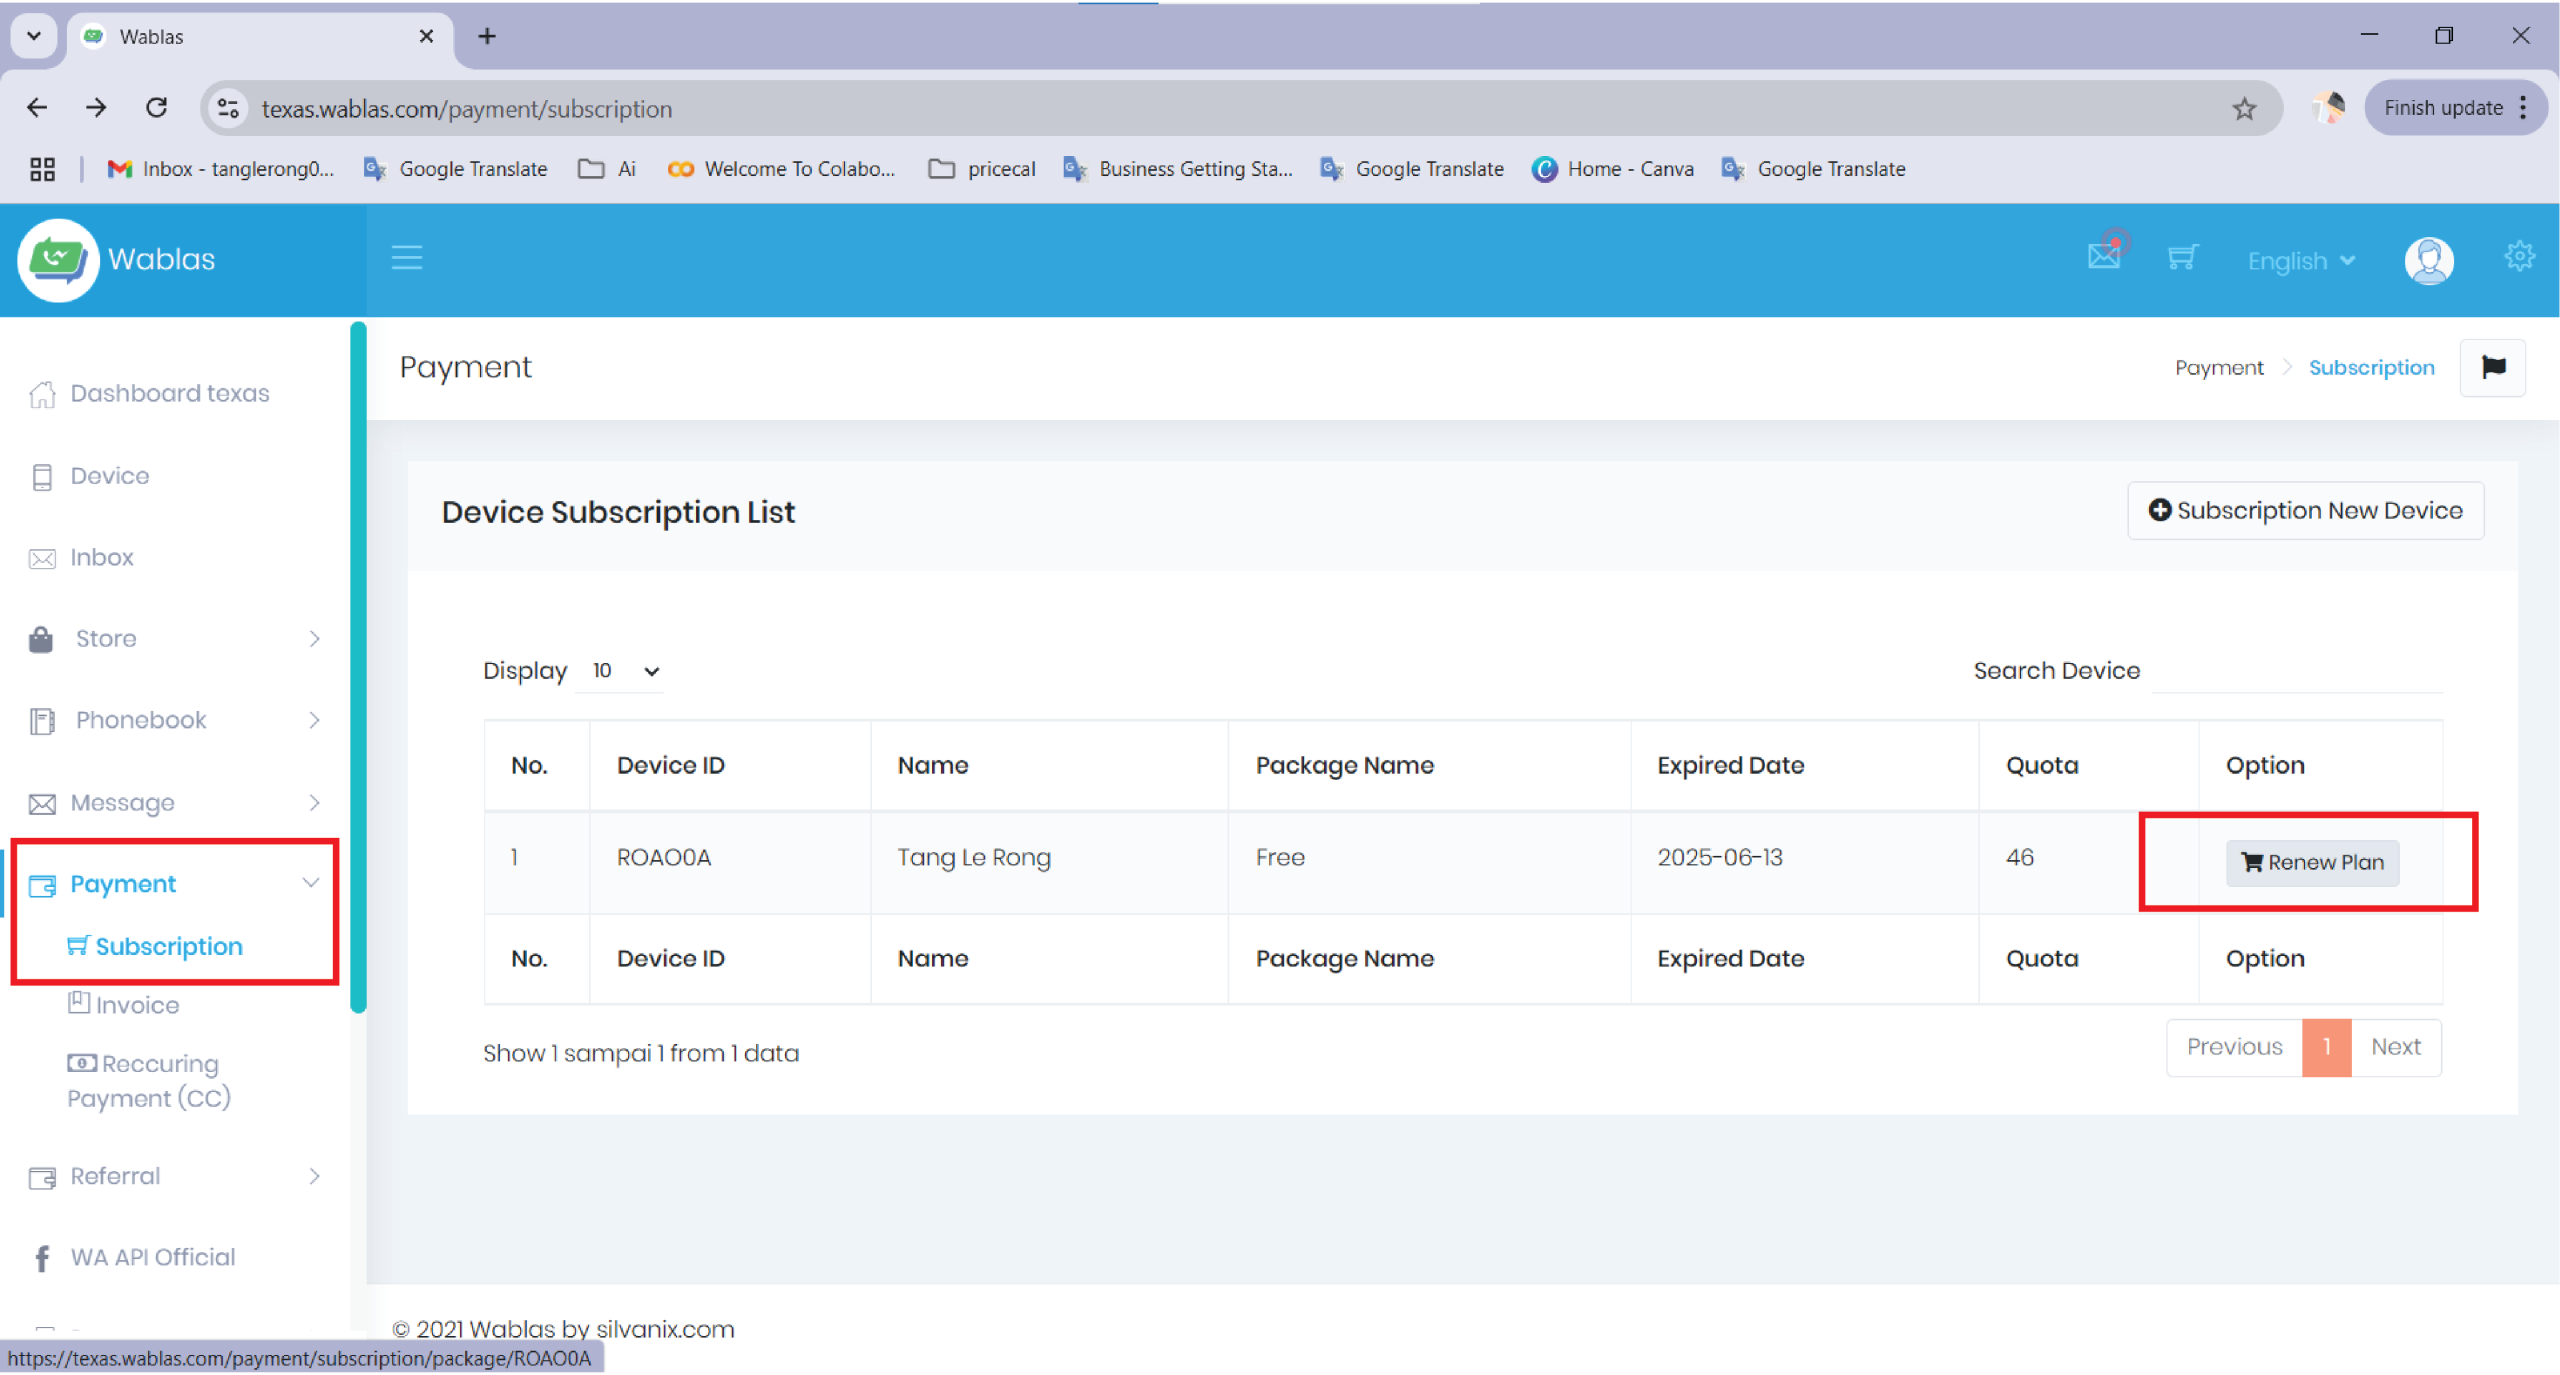Click the Previous pagination button
This screenshot has height=1375, width=2560.
(2234, 1047)
